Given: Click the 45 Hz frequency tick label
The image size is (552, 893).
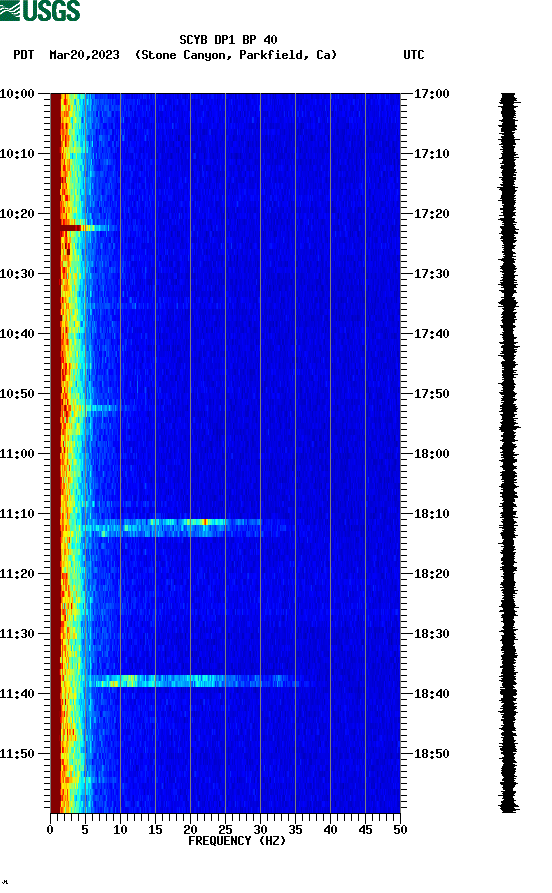Looking at the screenshot, I should [x=365, y=830].
